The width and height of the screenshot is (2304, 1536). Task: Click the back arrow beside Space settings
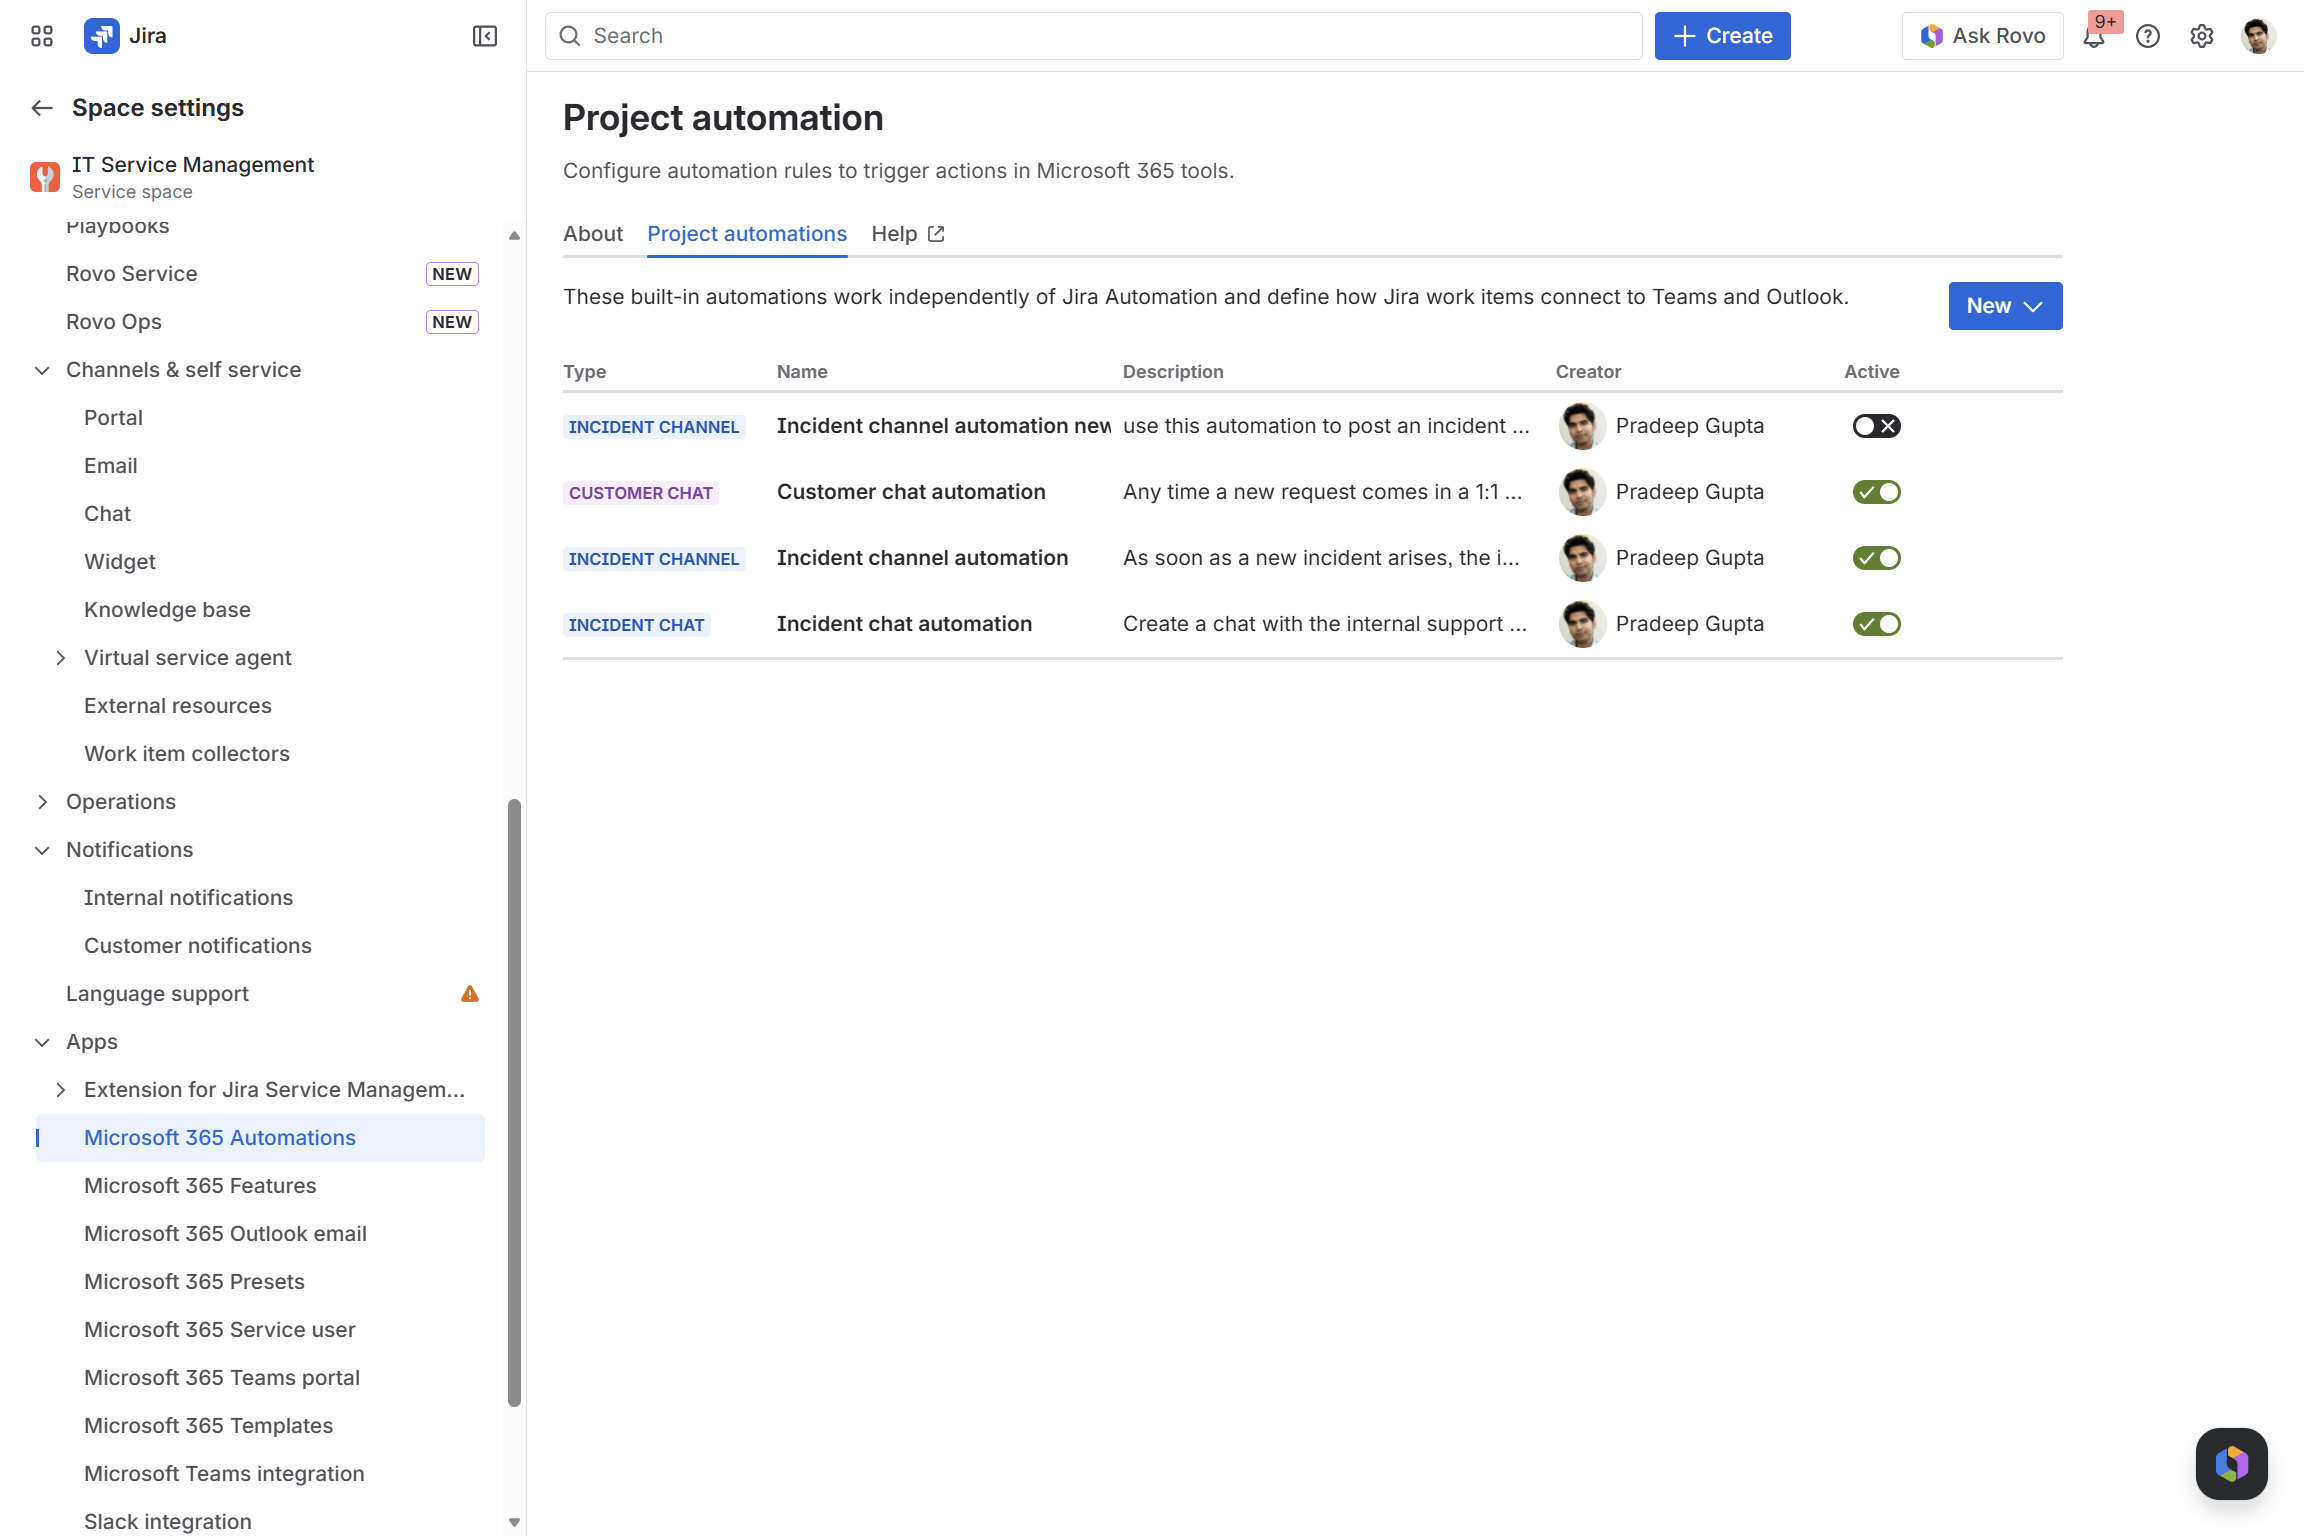pos(42,108)
